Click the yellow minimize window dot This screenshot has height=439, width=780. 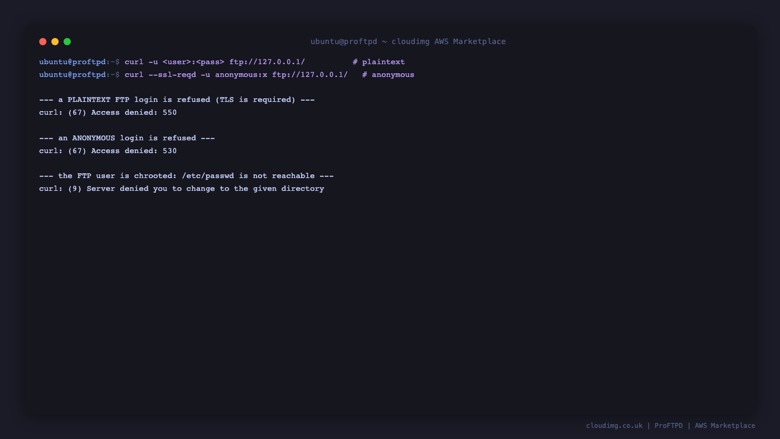[x=55, y=42]
